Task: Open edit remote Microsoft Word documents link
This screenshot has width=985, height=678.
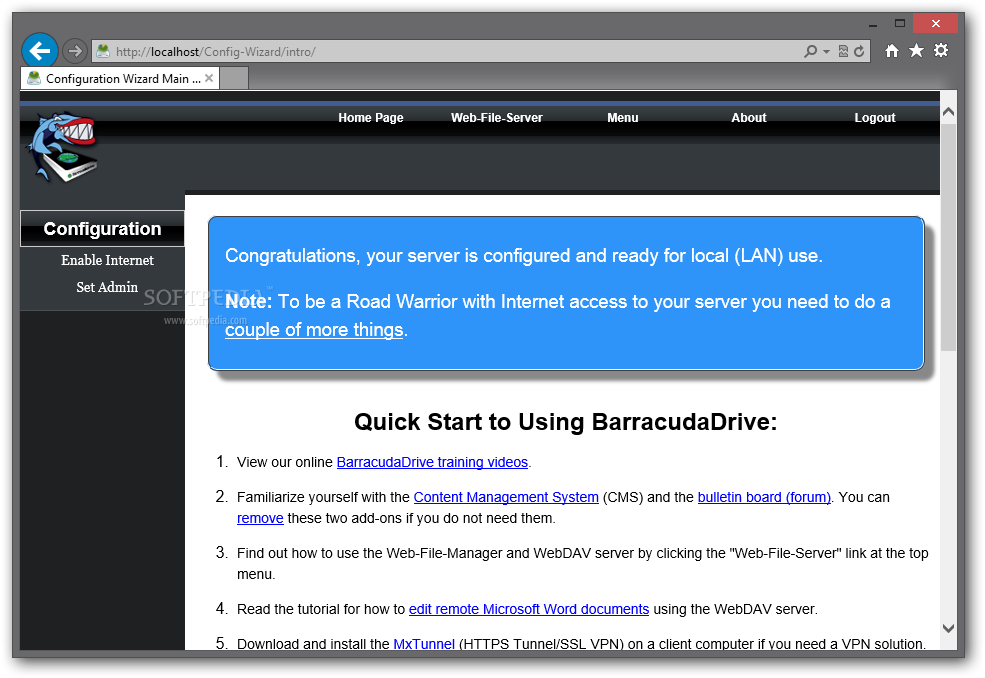Action: 529,609
